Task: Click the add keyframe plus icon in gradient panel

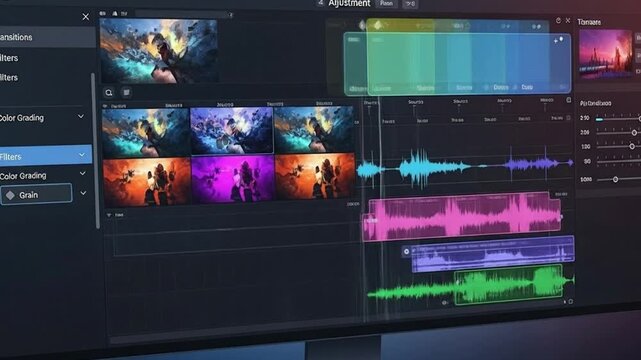Action: 556,41
